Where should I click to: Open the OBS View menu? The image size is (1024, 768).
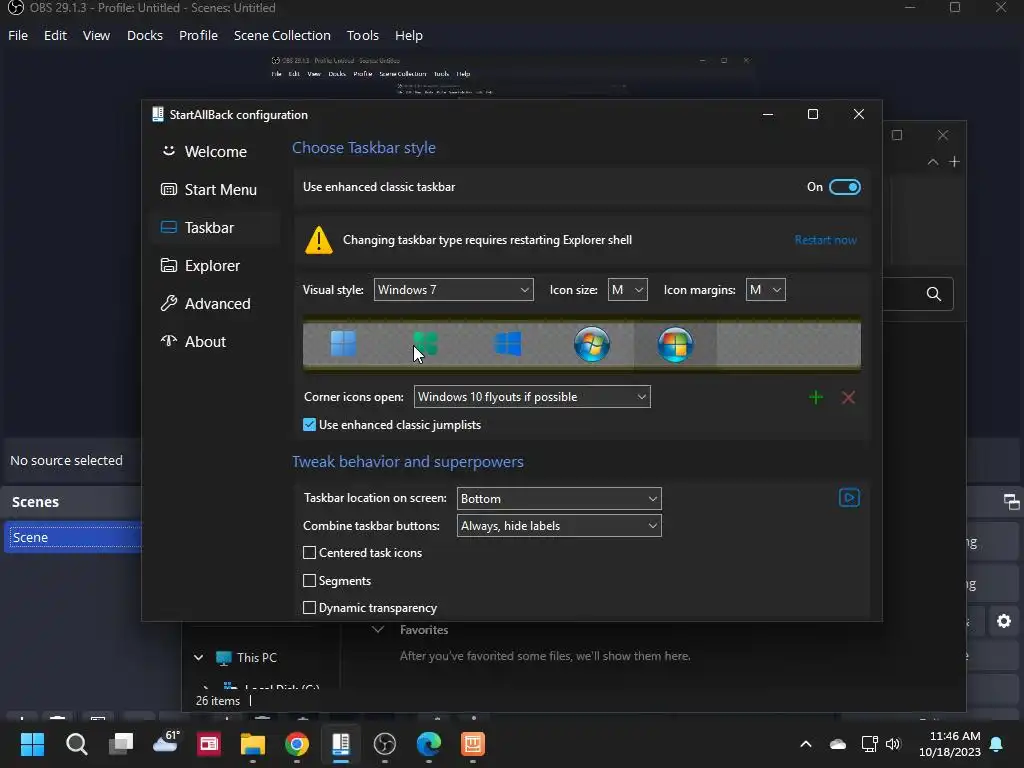[96, 35]
